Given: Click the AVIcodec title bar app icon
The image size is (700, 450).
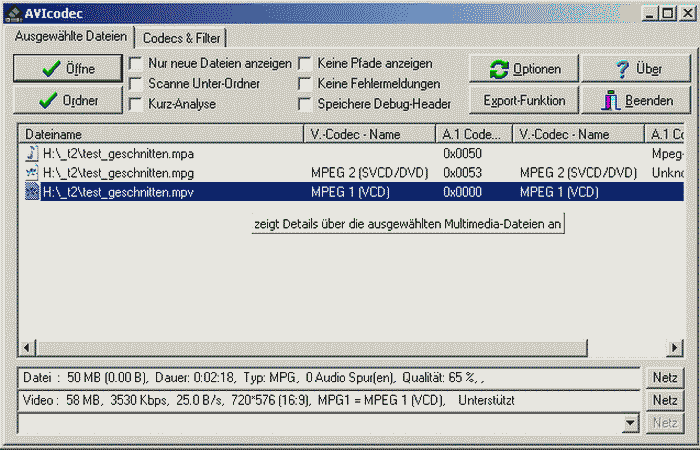Looking at the screenshot, I should (14, 13).
